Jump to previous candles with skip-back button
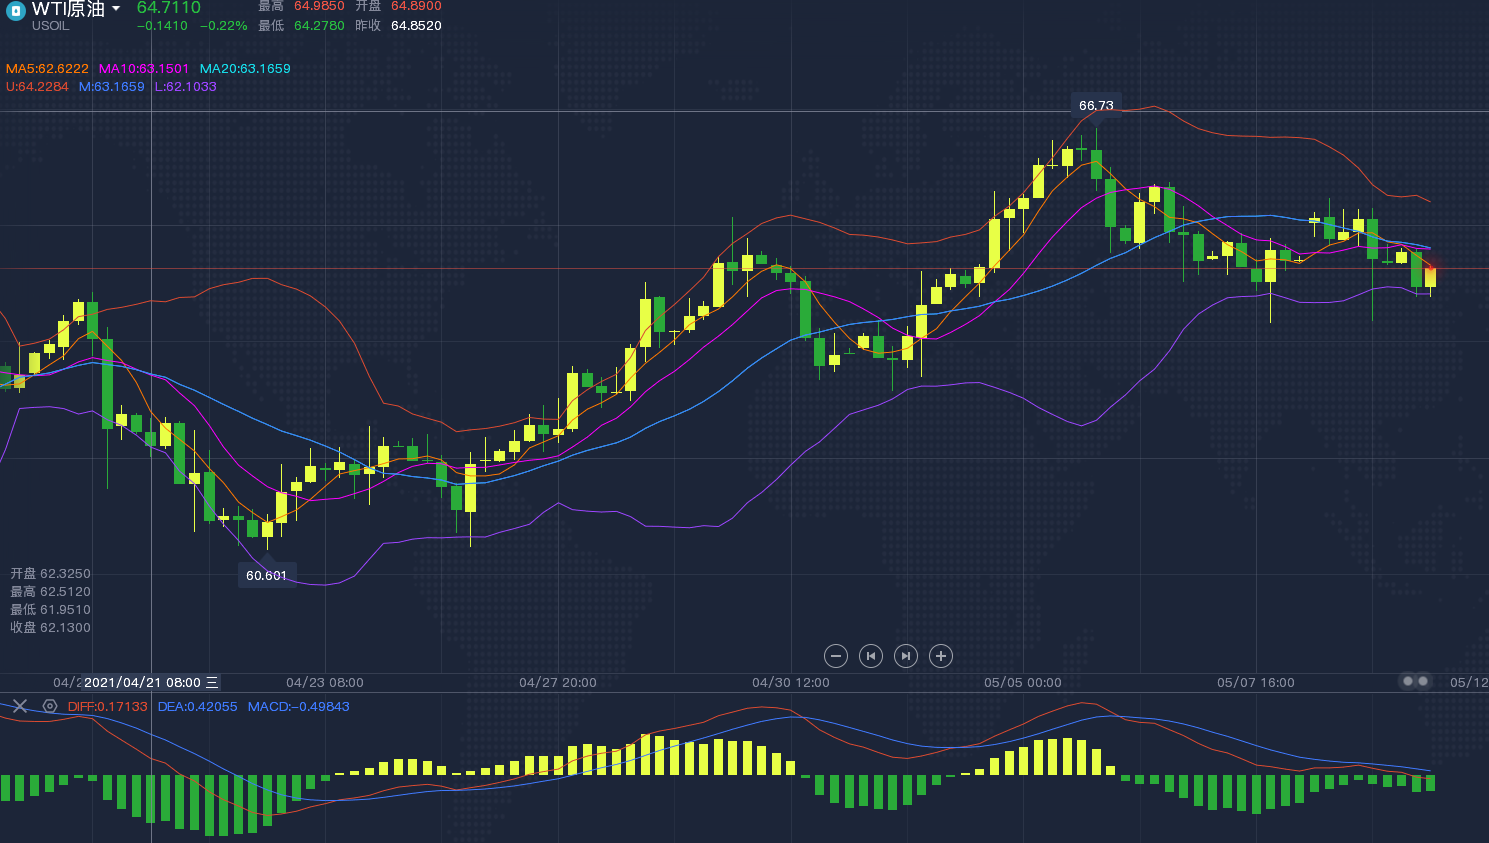 pos(871,656)
